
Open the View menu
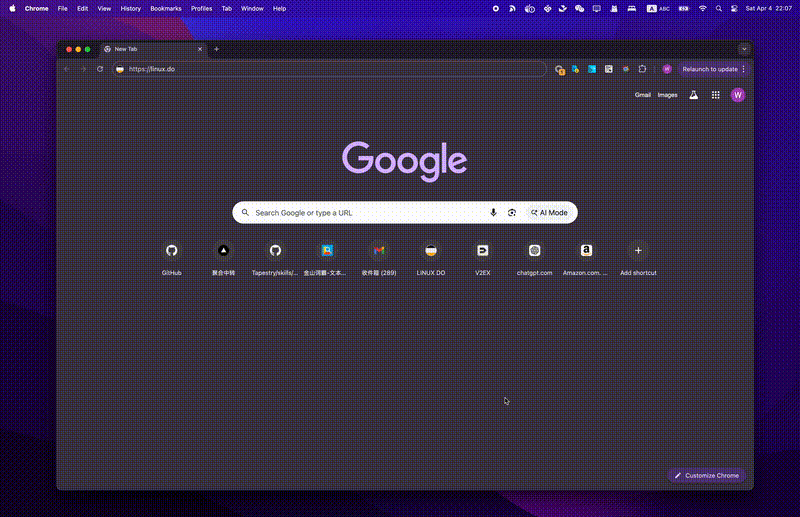104,9
